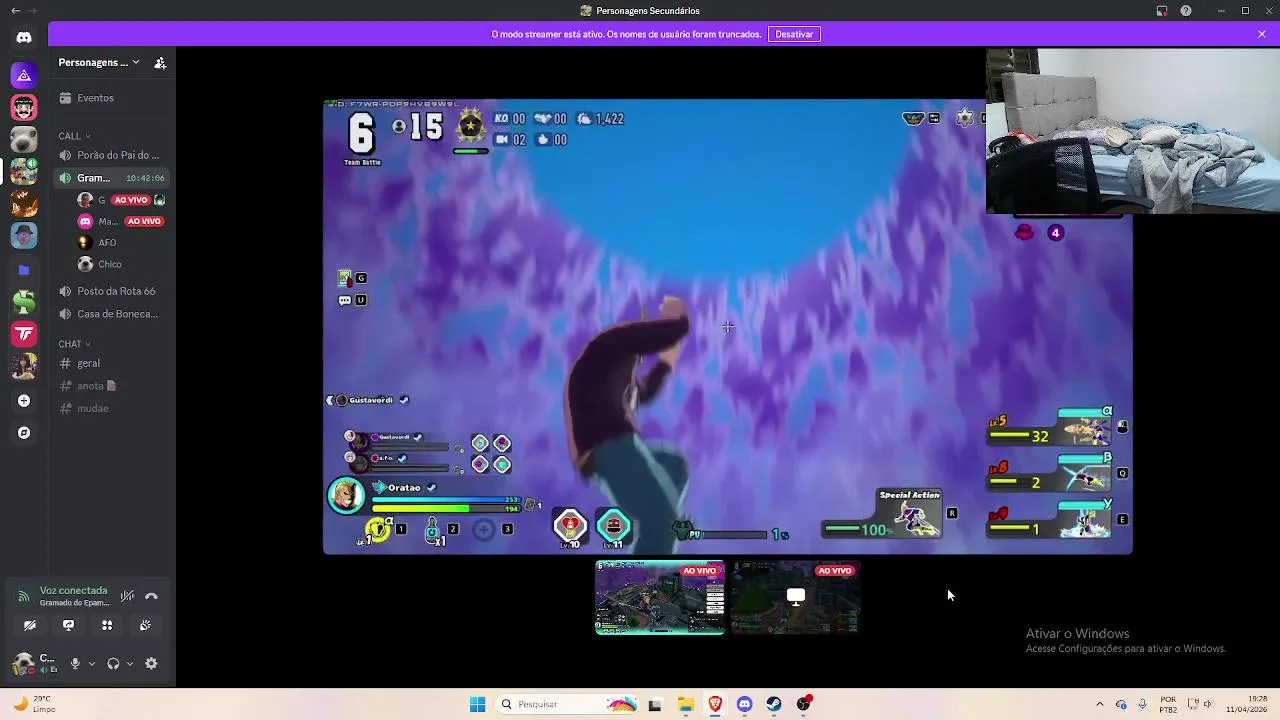
Task: Go back using title bar arrow
Action: (x=14, y=10)
